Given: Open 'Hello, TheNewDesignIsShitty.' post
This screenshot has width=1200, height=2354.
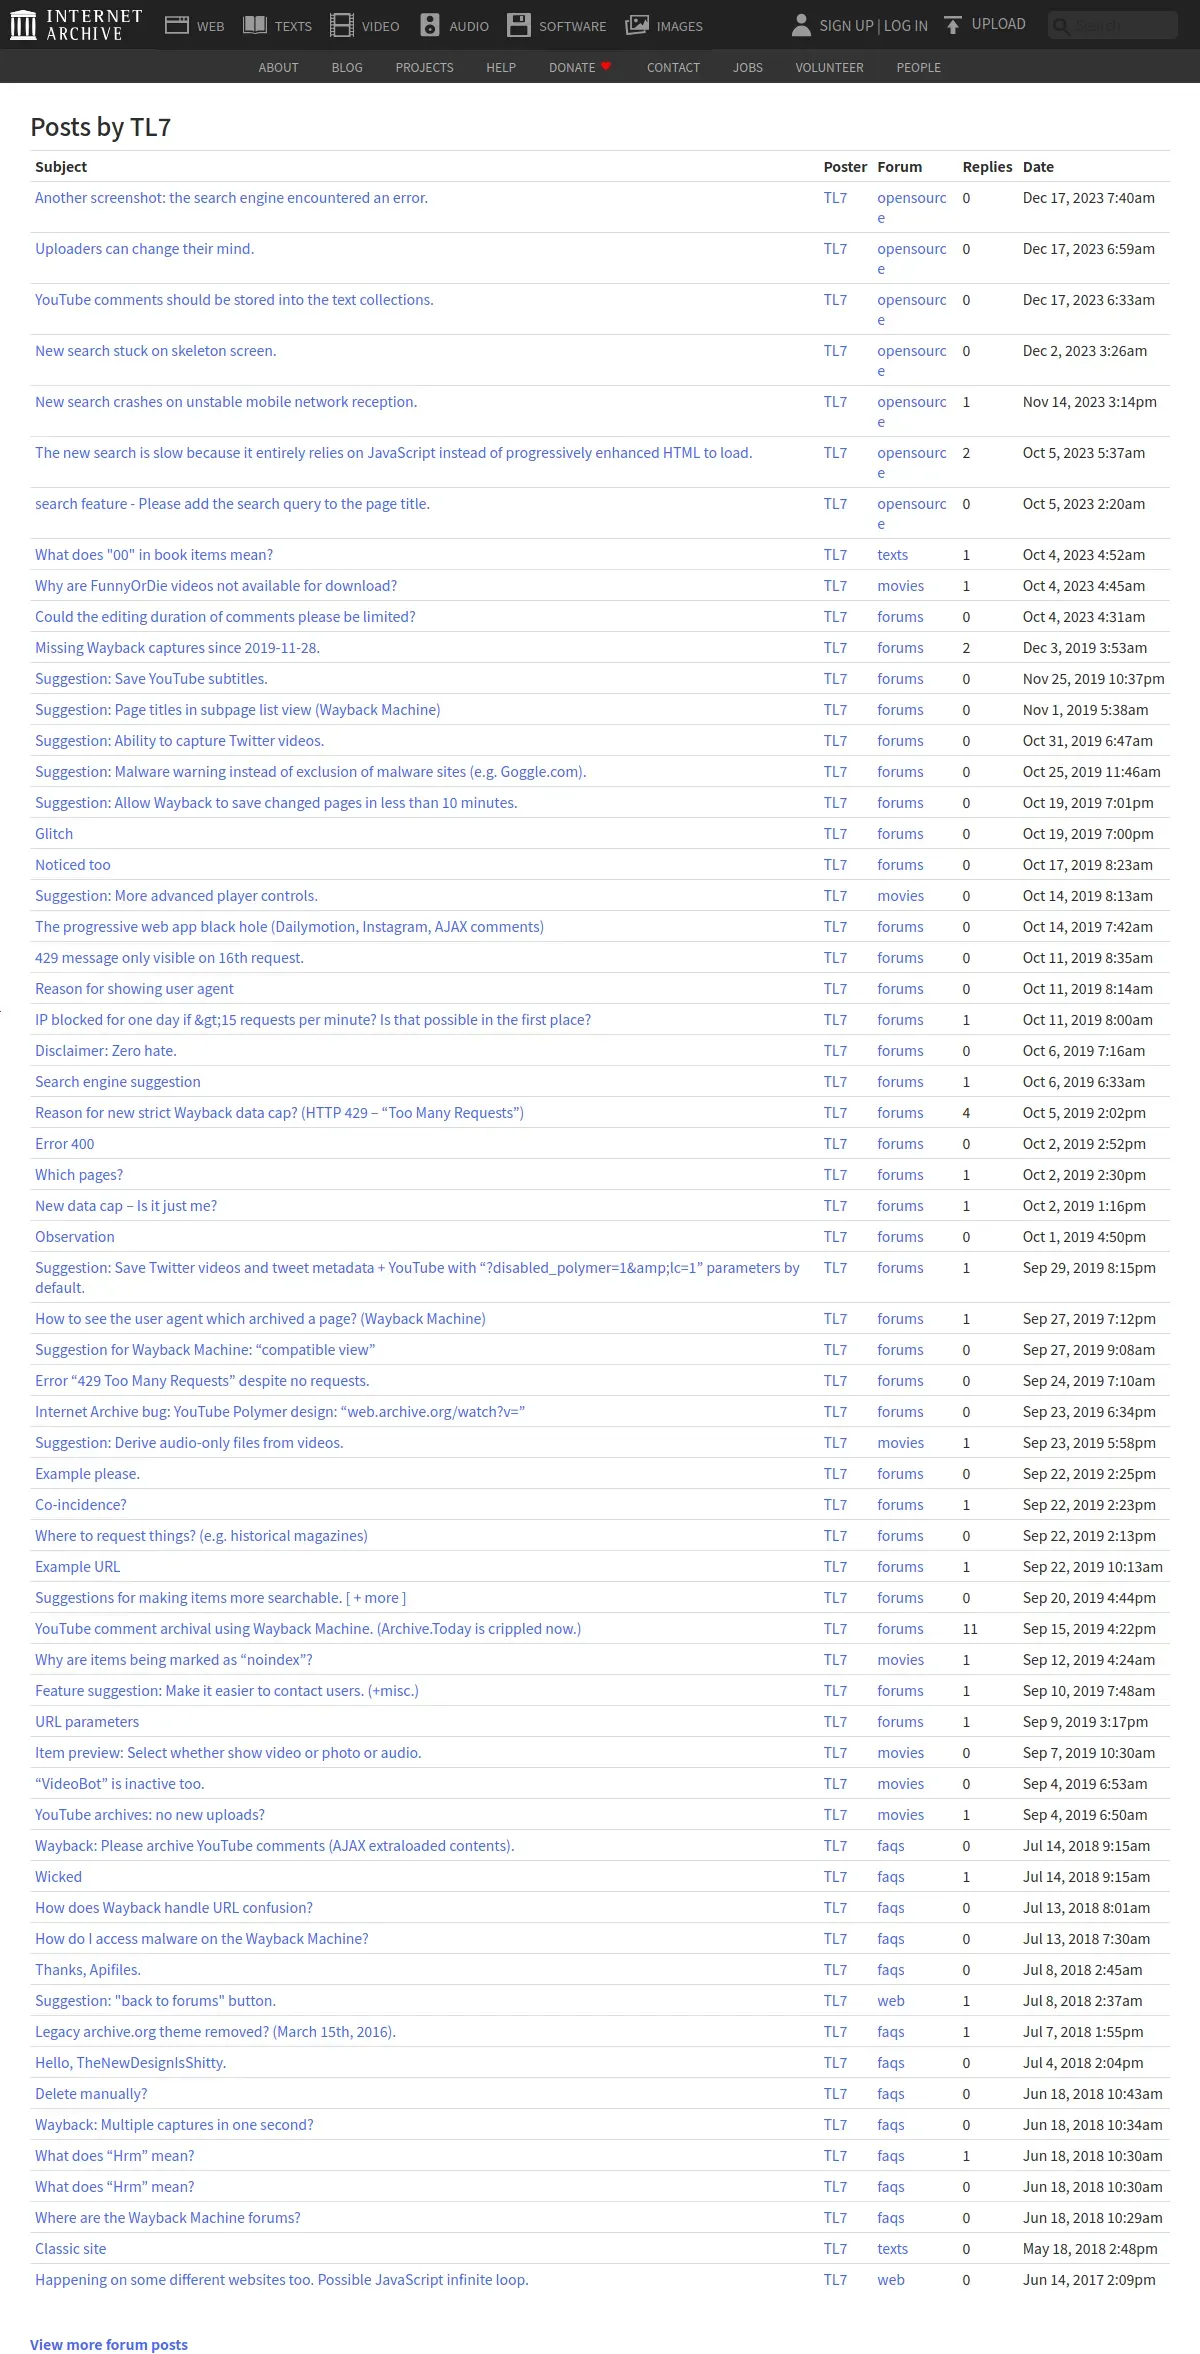Looking at the screenshot, I should point(131,2063).
